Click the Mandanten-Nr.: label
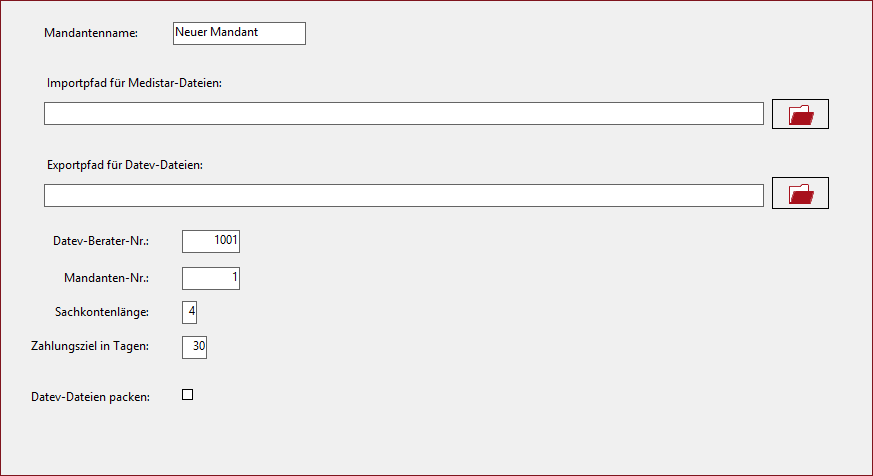Image resolution: width=873 pixels, height=476 pixels. point(107,278)
